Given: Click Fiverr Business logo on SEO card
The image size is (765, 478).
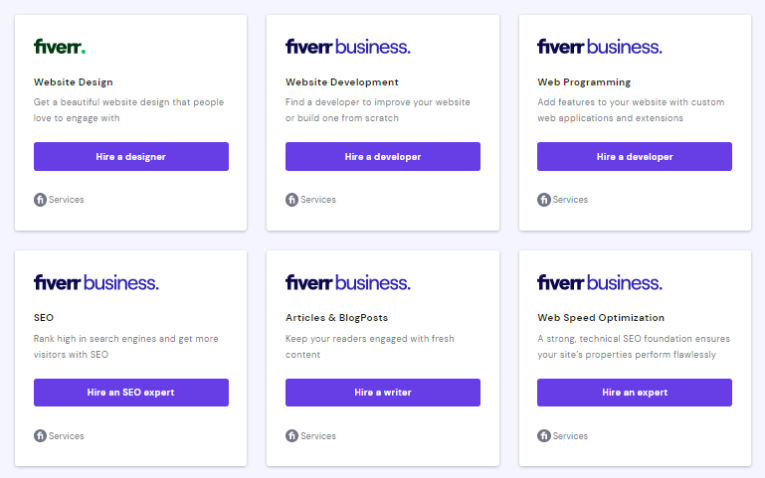Looking at the screenshot, I should point(96,282).
